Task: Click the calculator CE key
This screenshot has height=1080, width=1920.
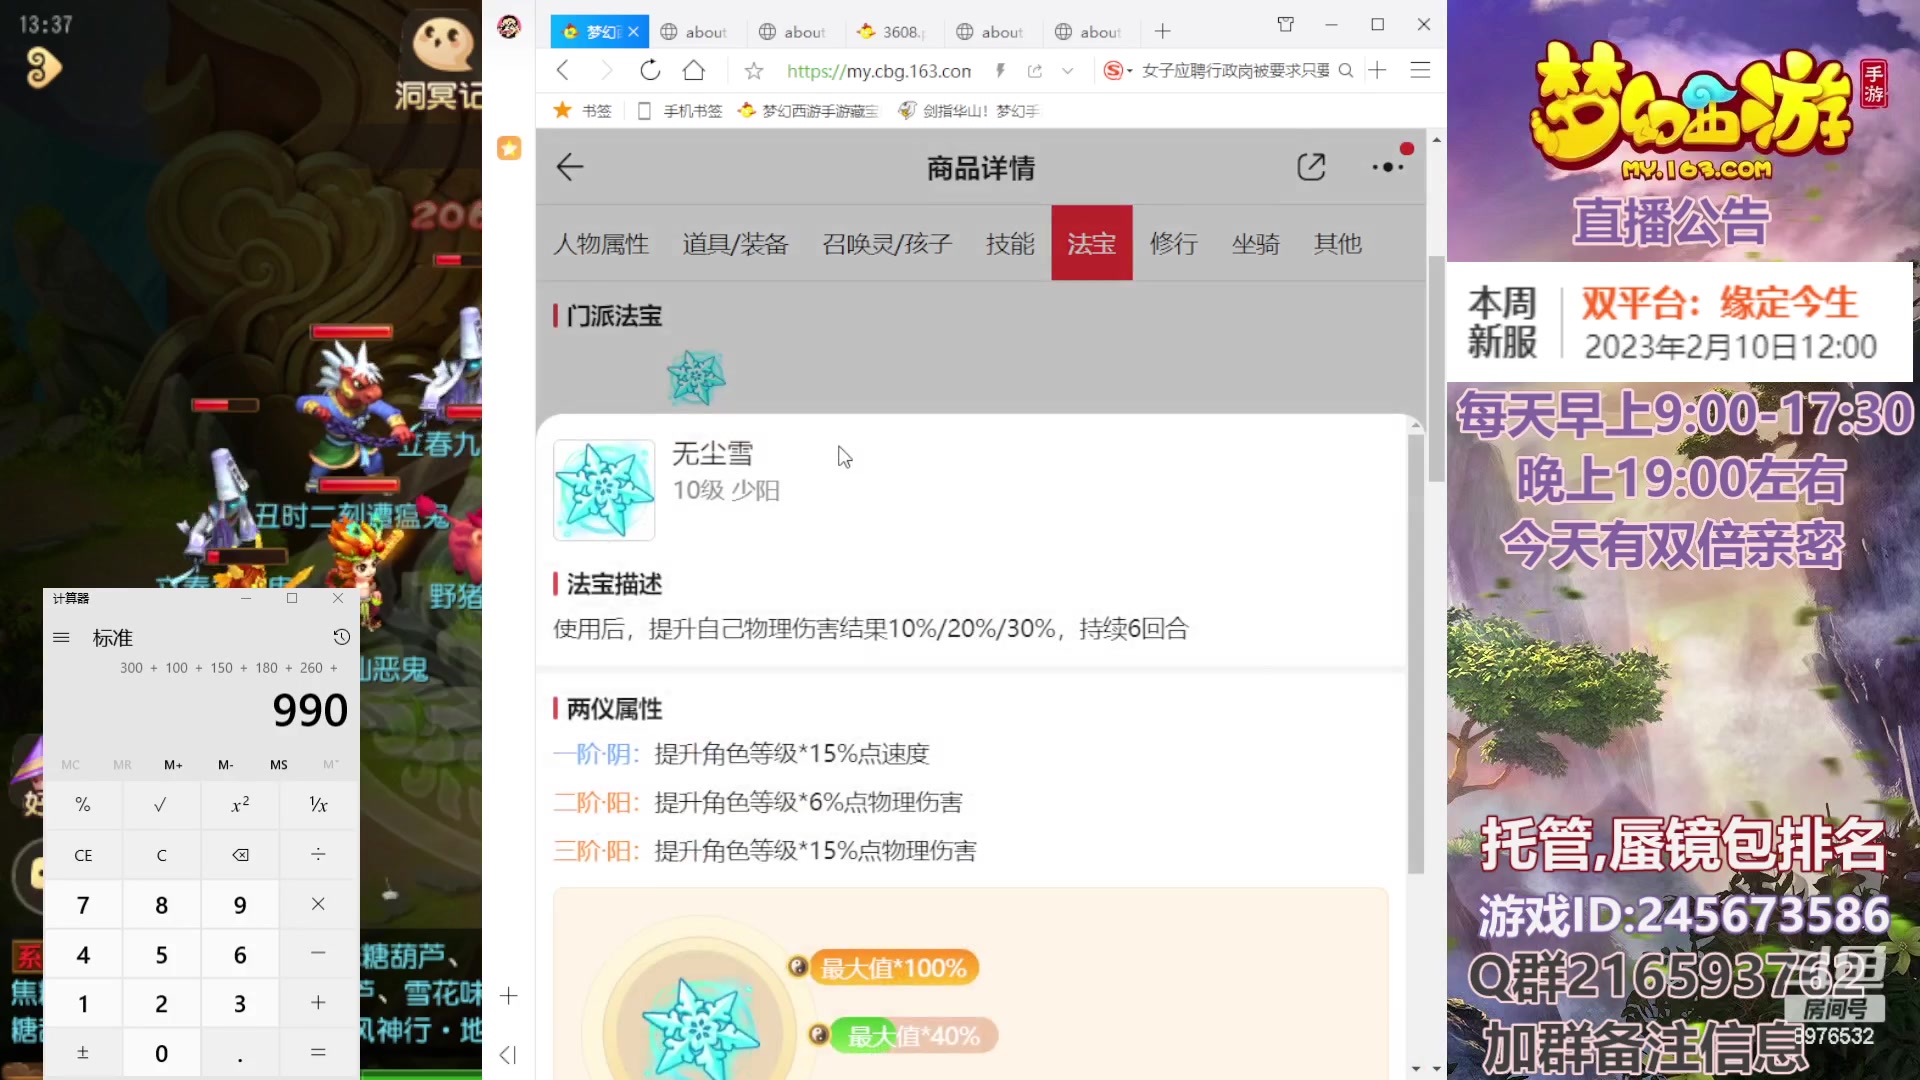Action: point(83,855)
